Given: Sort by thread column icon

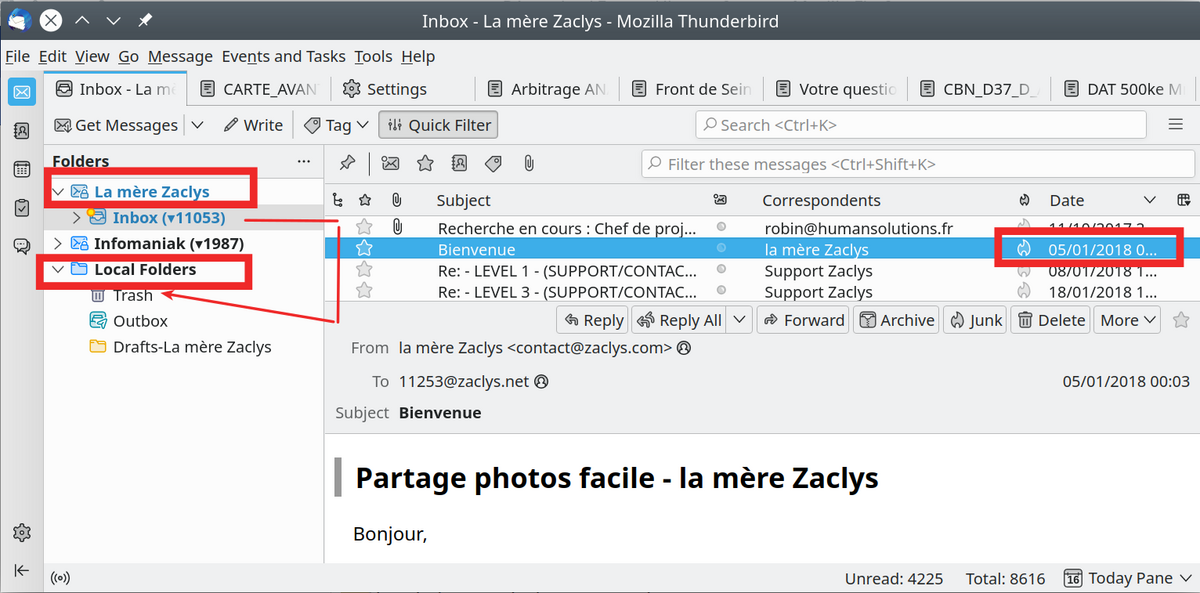Looking at the screenshot, I should coord(337,200).
